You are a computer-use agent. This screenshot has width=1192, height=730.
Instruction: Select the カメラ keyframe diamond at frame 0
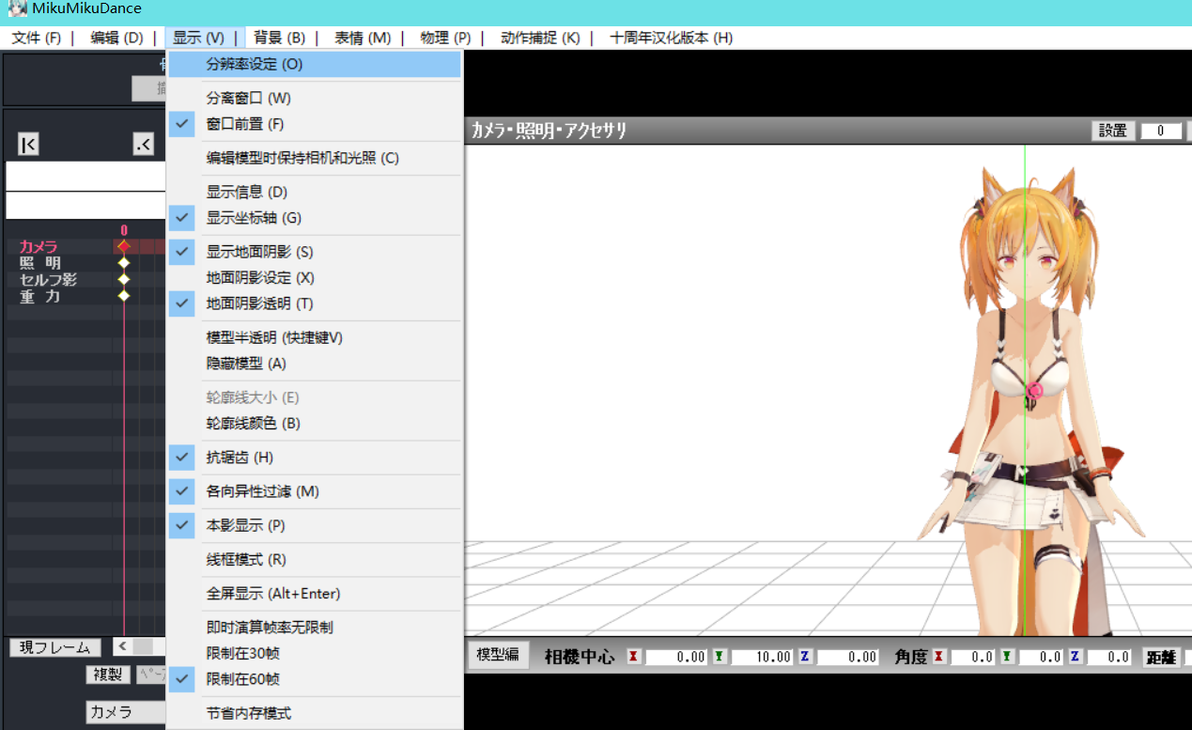pos(124,246)
